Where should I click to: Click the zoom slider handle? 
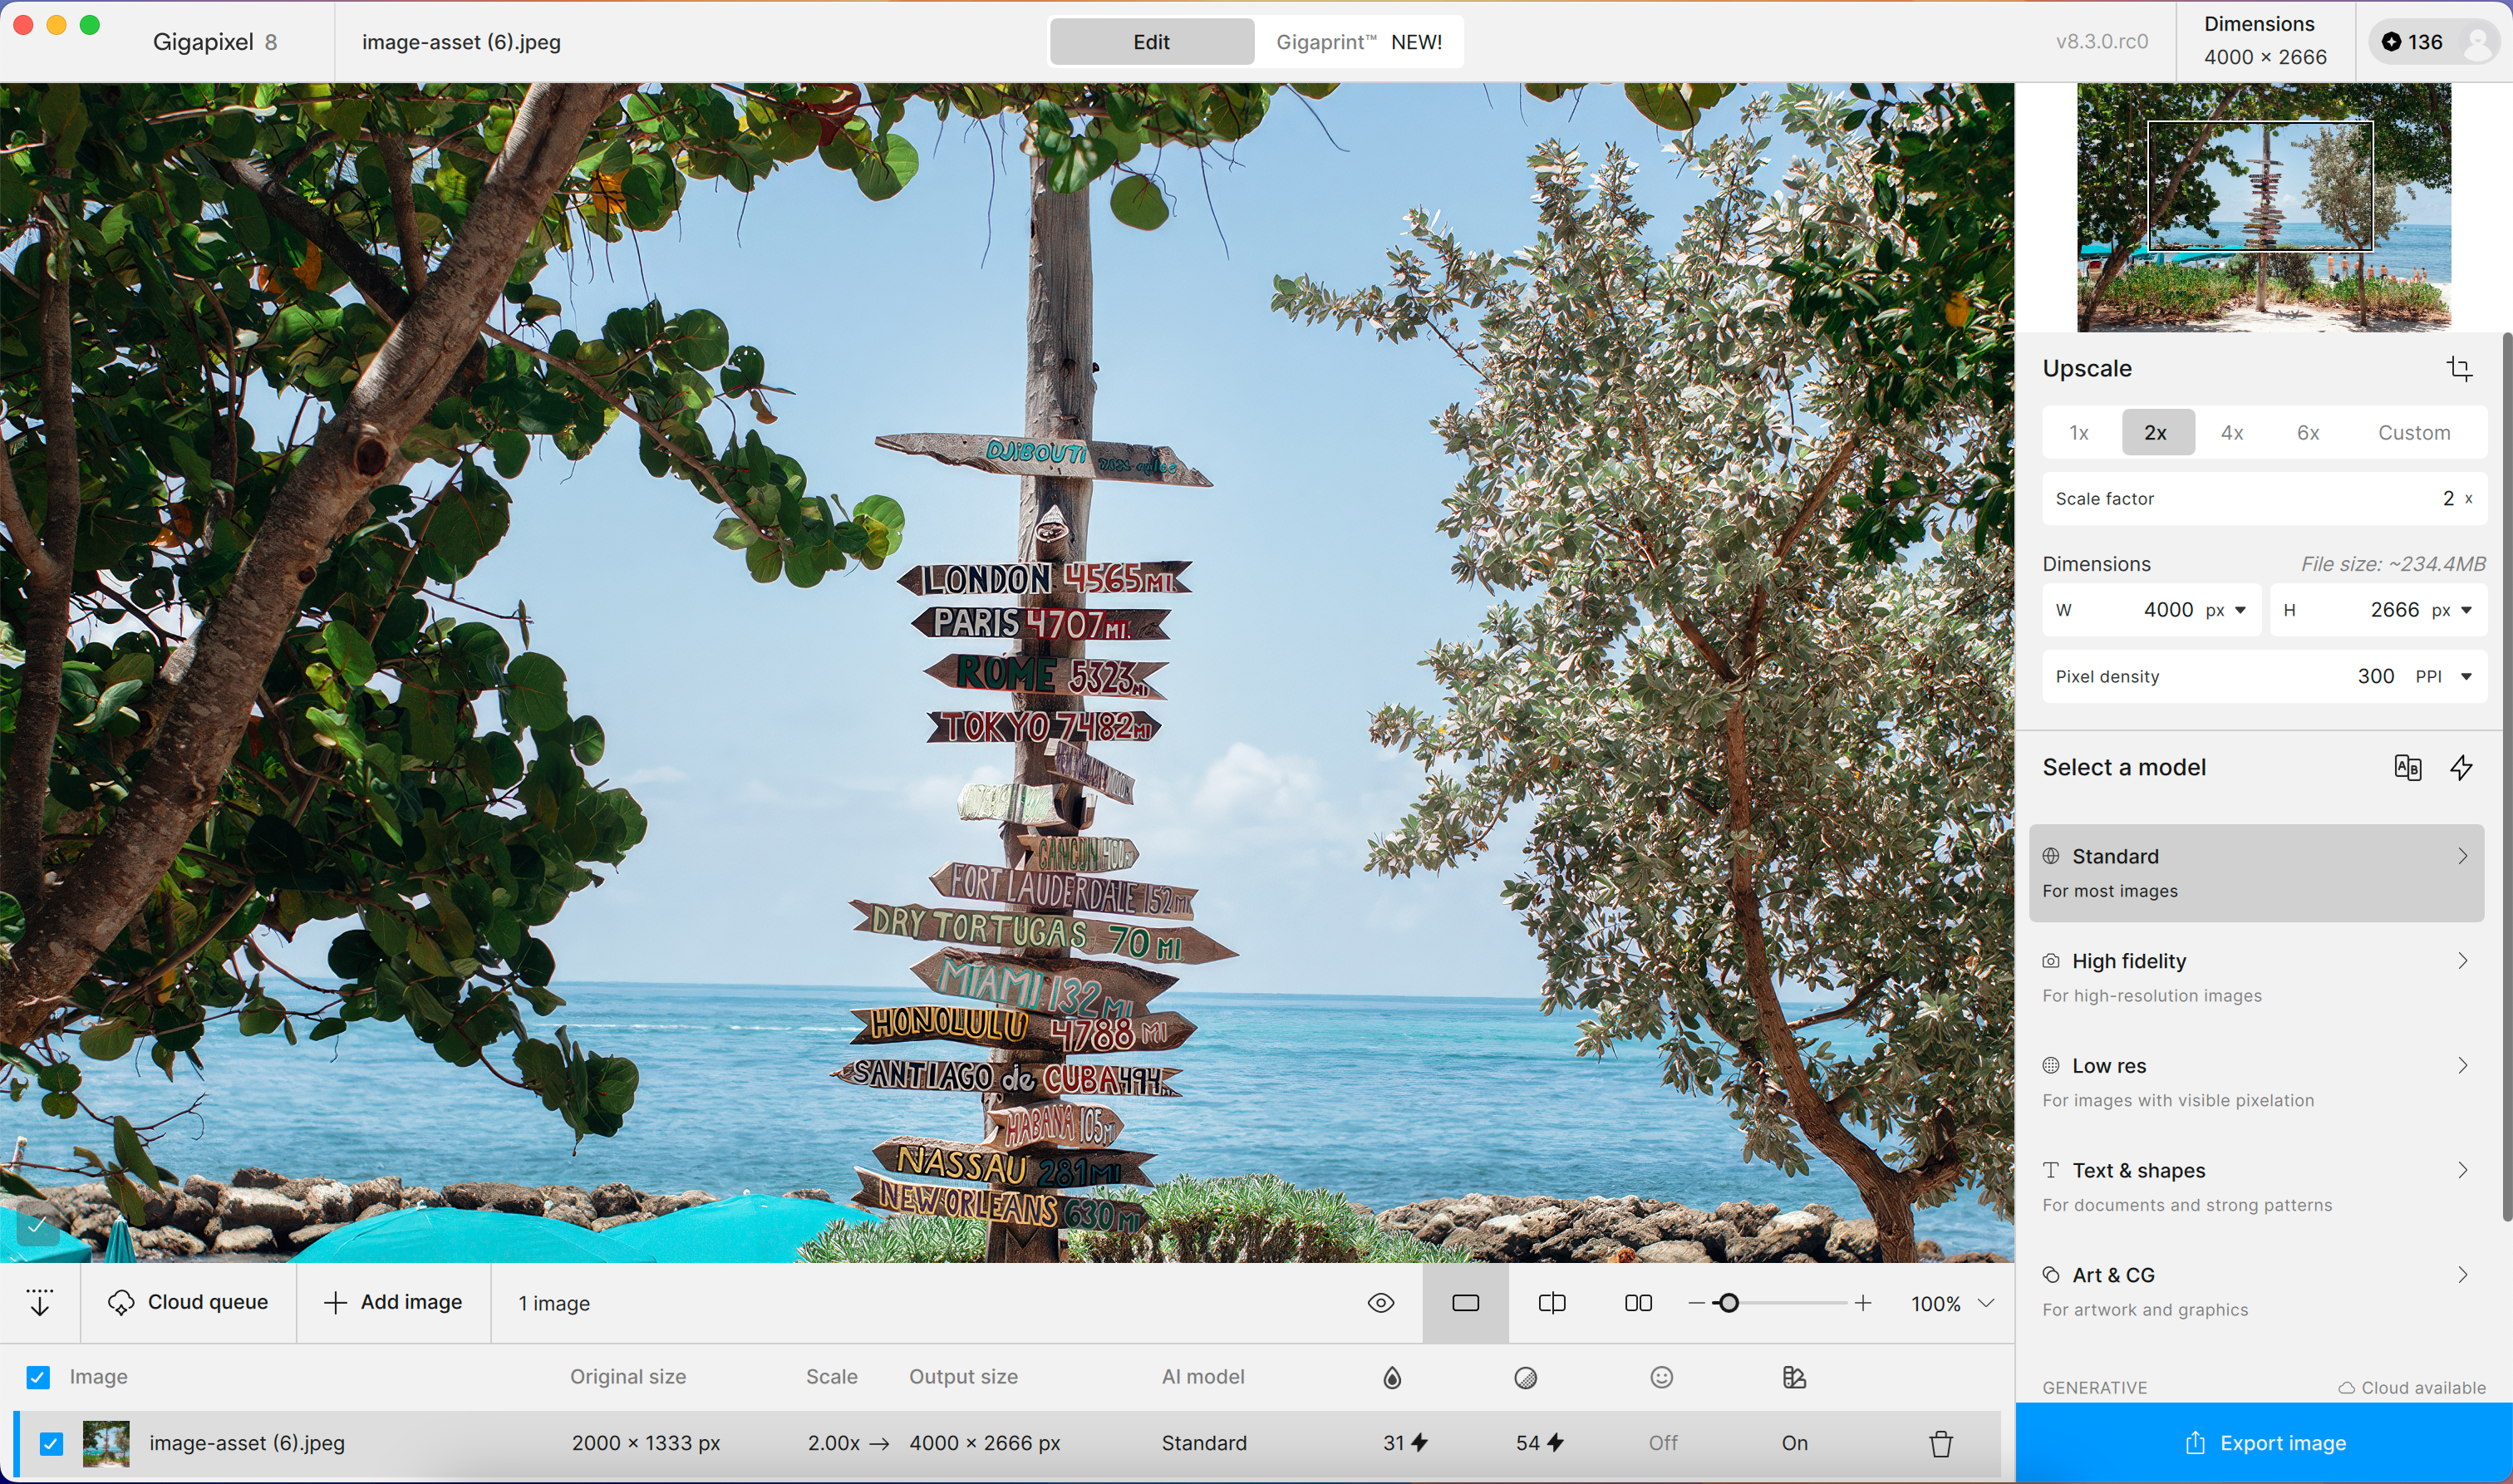(1728, 1303)
